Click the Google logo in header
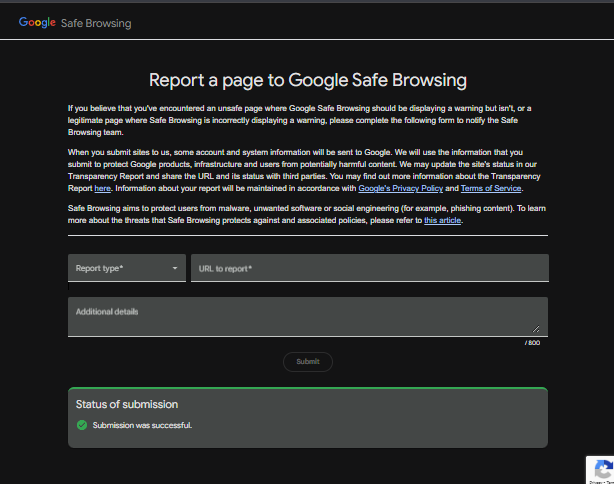The width and height of the screenshot is (614, 484). click(x=37, y=22)
